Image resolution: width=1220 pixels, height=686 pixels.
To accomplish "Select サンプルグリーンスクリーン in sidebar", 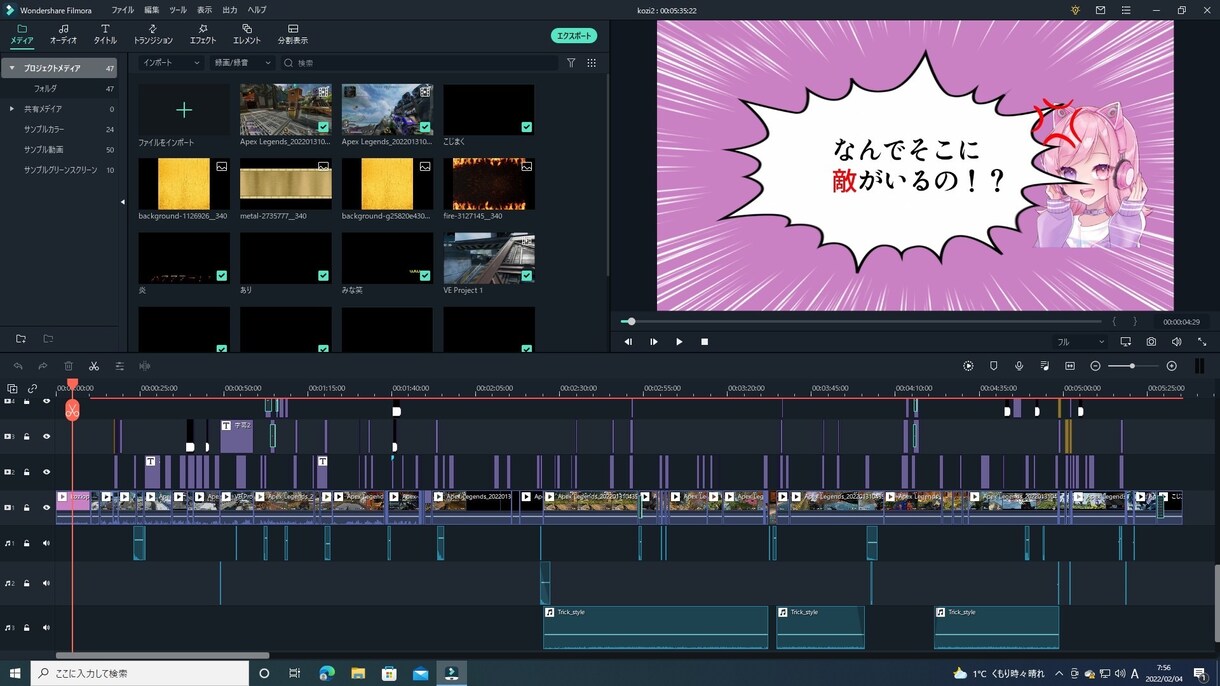I will (x=61, y=170).
